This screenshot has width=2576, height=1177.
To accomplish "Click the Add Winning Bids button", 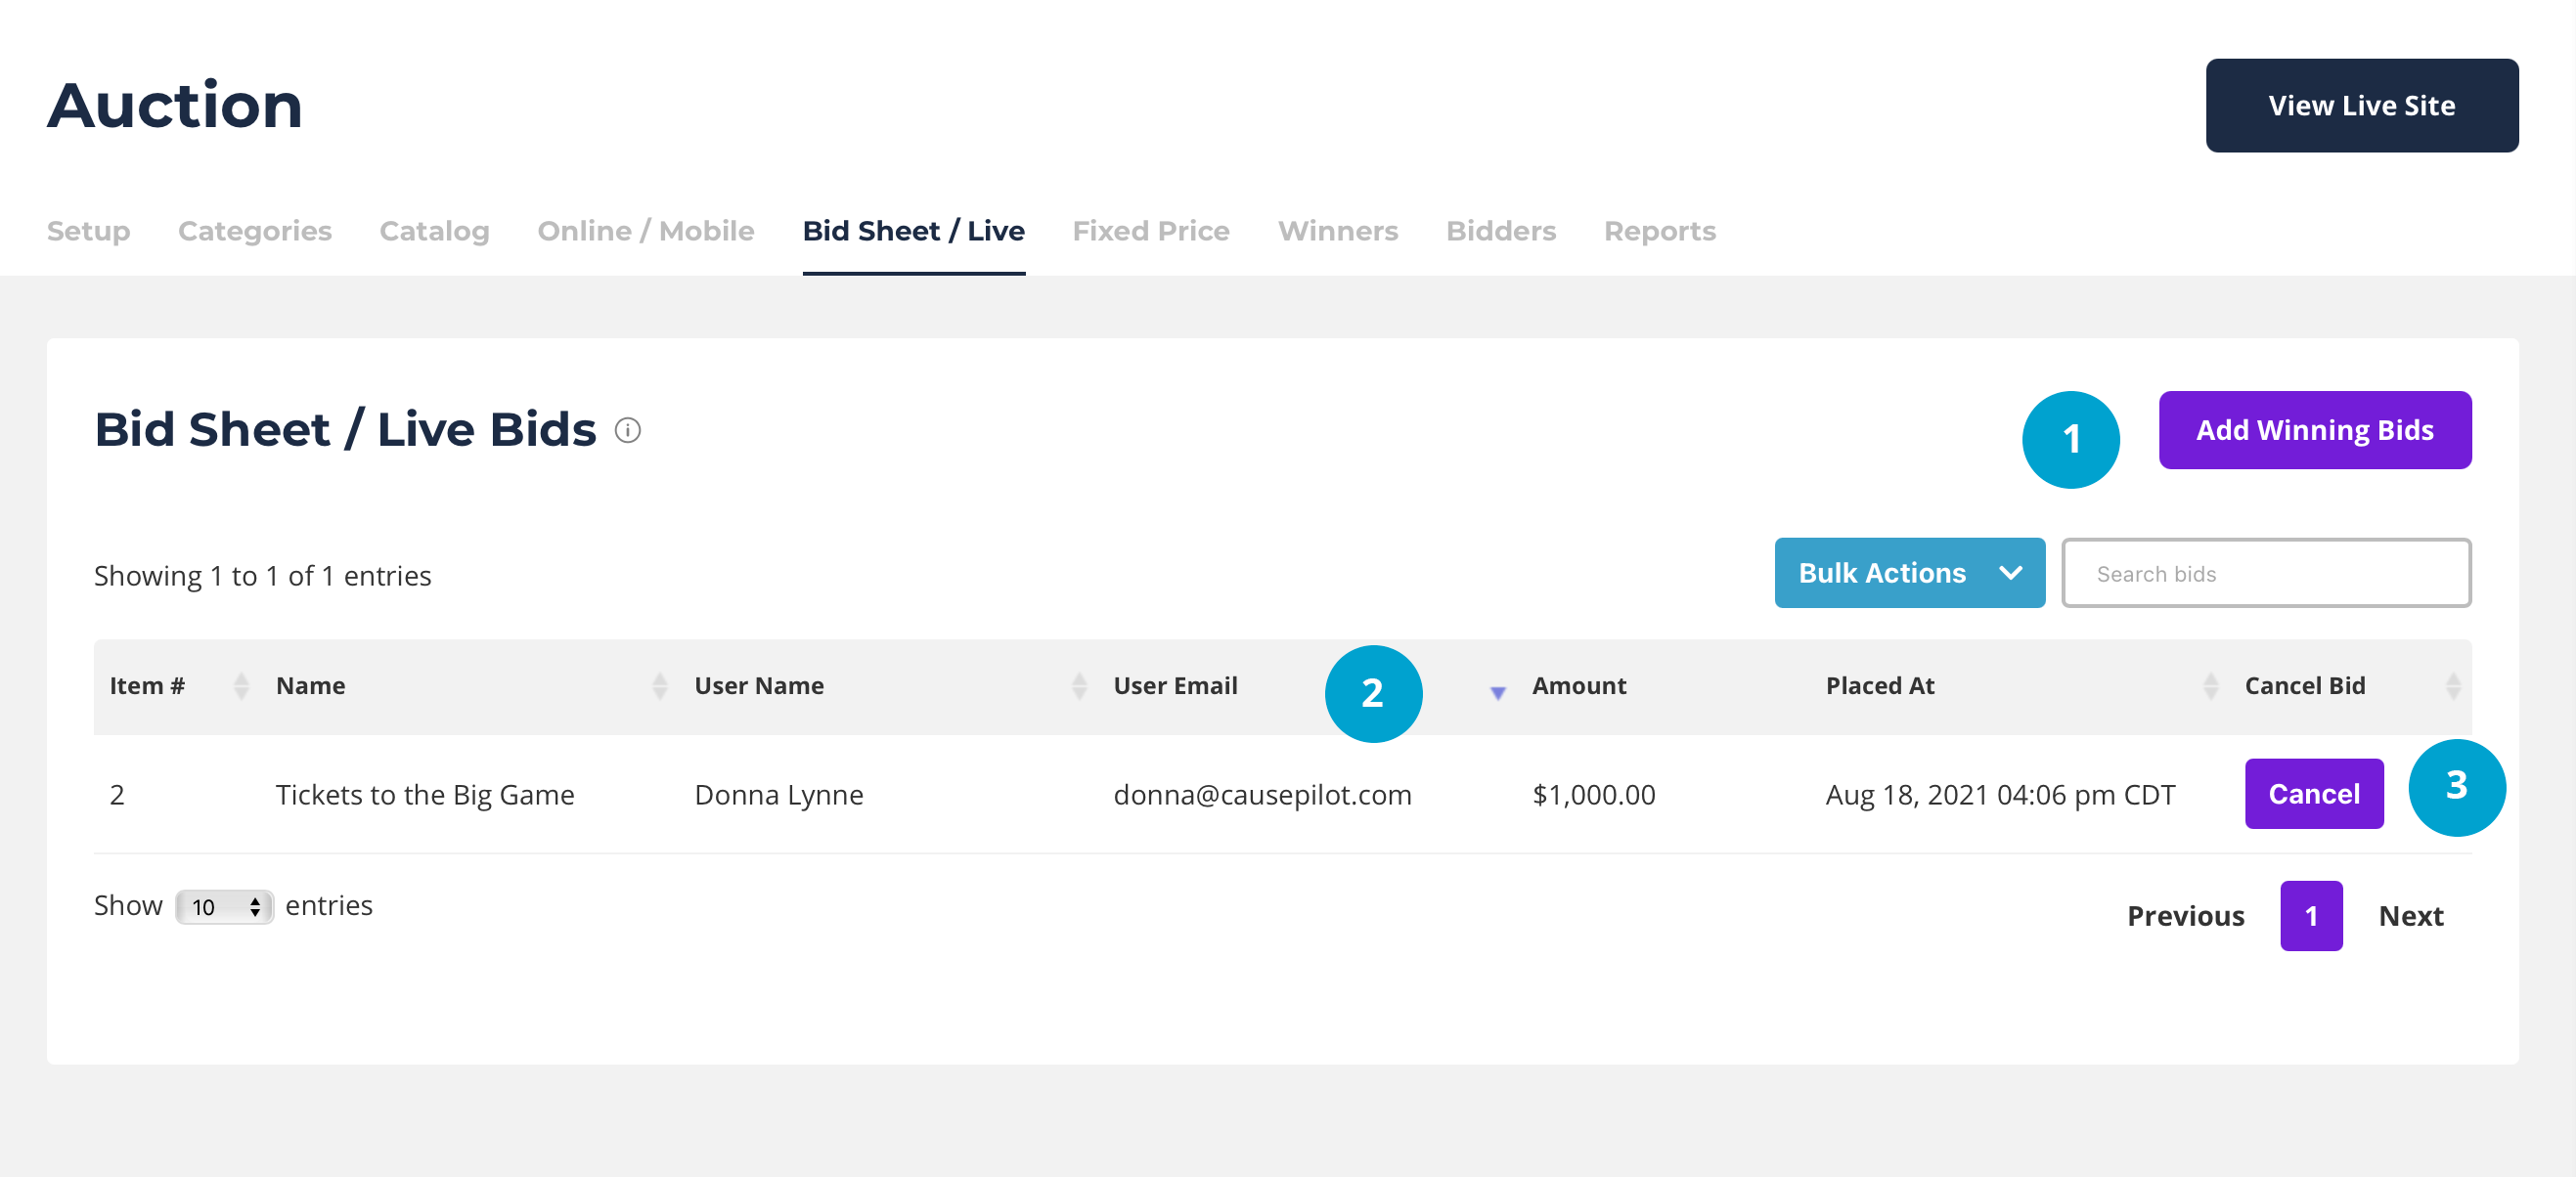I will tap(2314, 430).
